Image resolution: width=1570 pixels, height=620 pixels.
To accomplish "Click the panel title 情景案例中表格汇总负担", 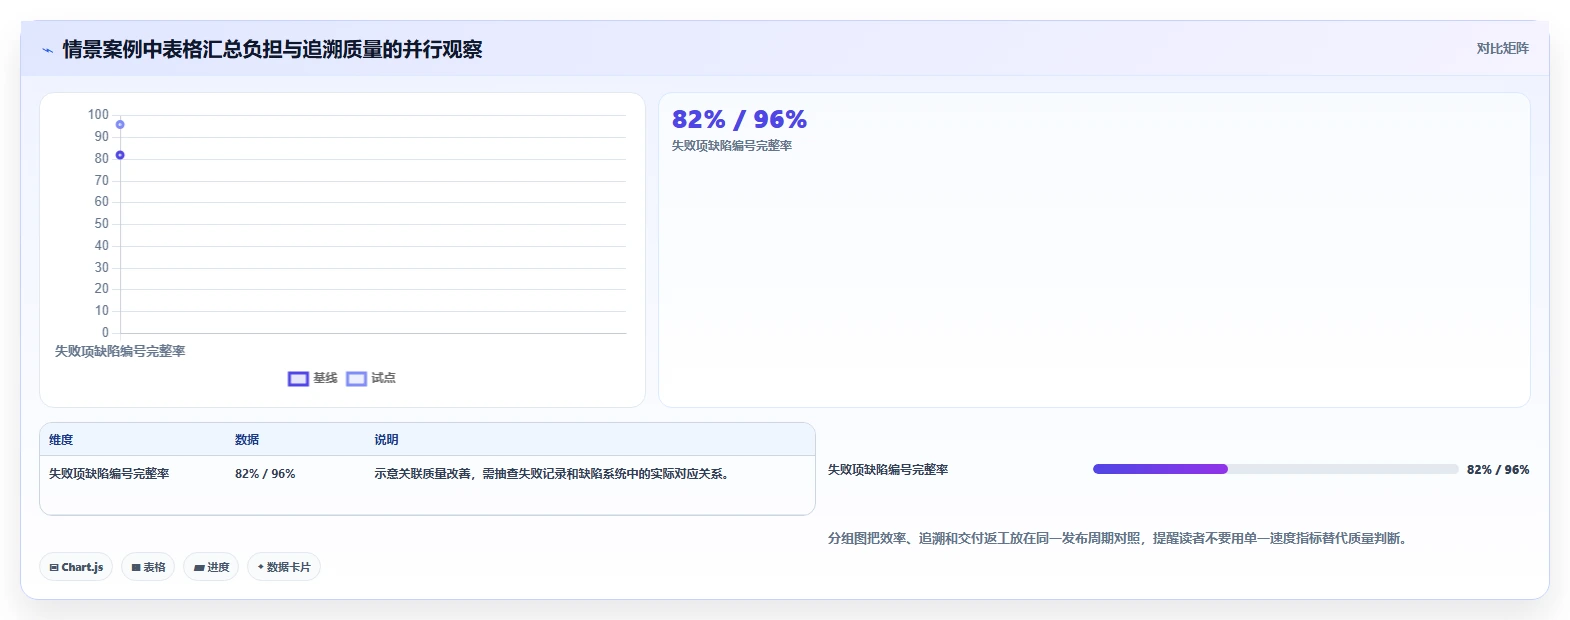I will point(272,49).
